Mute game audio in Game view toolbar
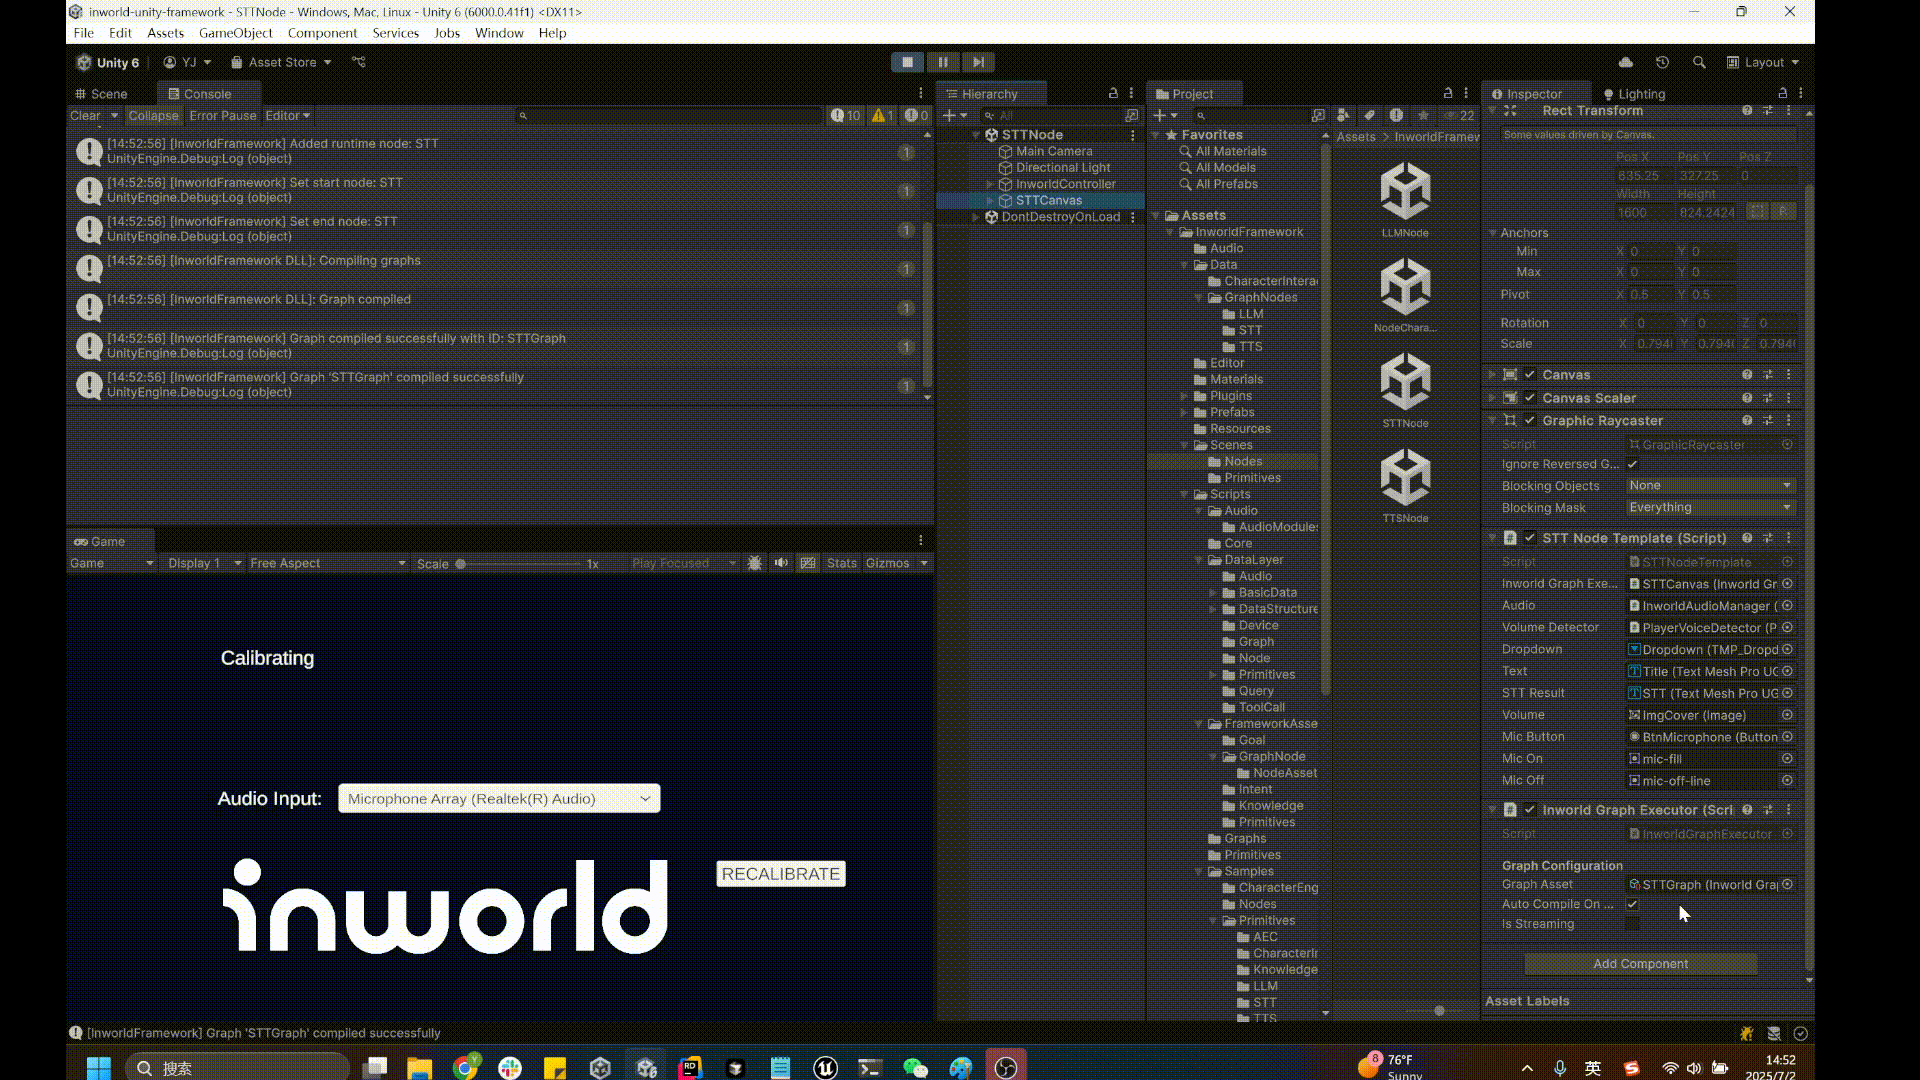This screenshot has width=1920, height=1080. 781,563
